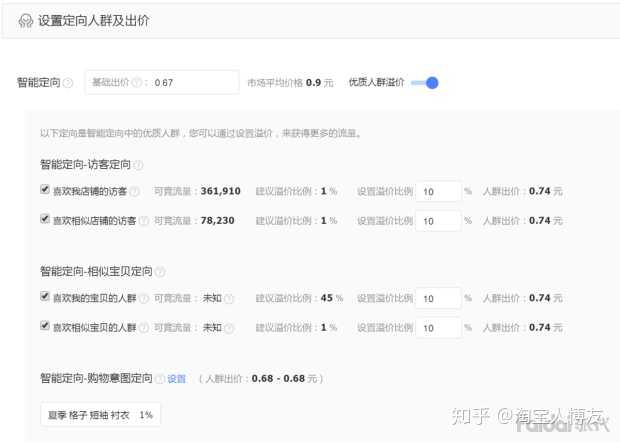Click help icon inside 基础出价 field
Screen dimensions: 620x443
[137, 82]
